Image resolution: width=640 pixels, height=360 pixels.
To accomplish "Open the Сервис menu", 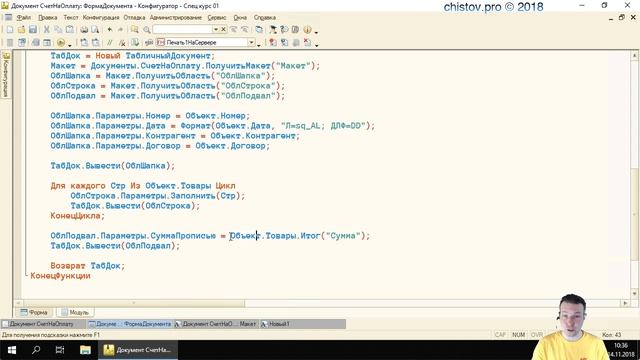I will coord(217,18).
